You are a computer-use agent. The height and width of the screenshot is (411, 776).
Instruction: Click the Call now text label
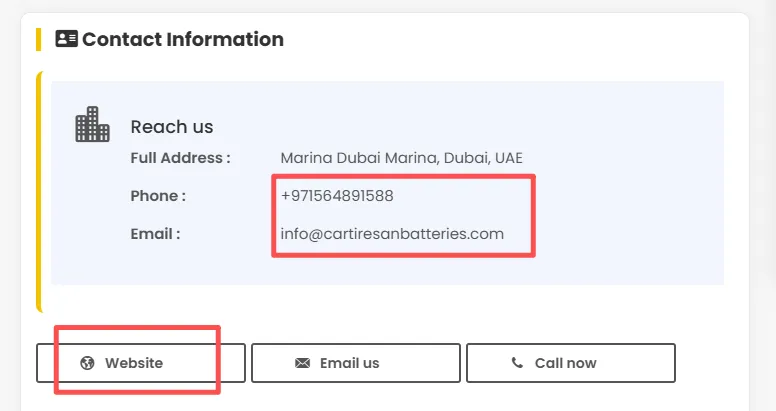tap(565, 363)
